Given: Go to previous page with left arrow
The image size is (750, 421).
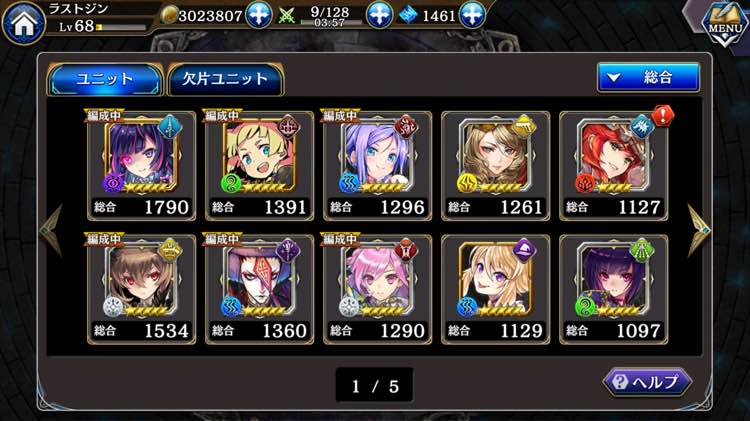Looking at the screenshot, I should [51, 231].
